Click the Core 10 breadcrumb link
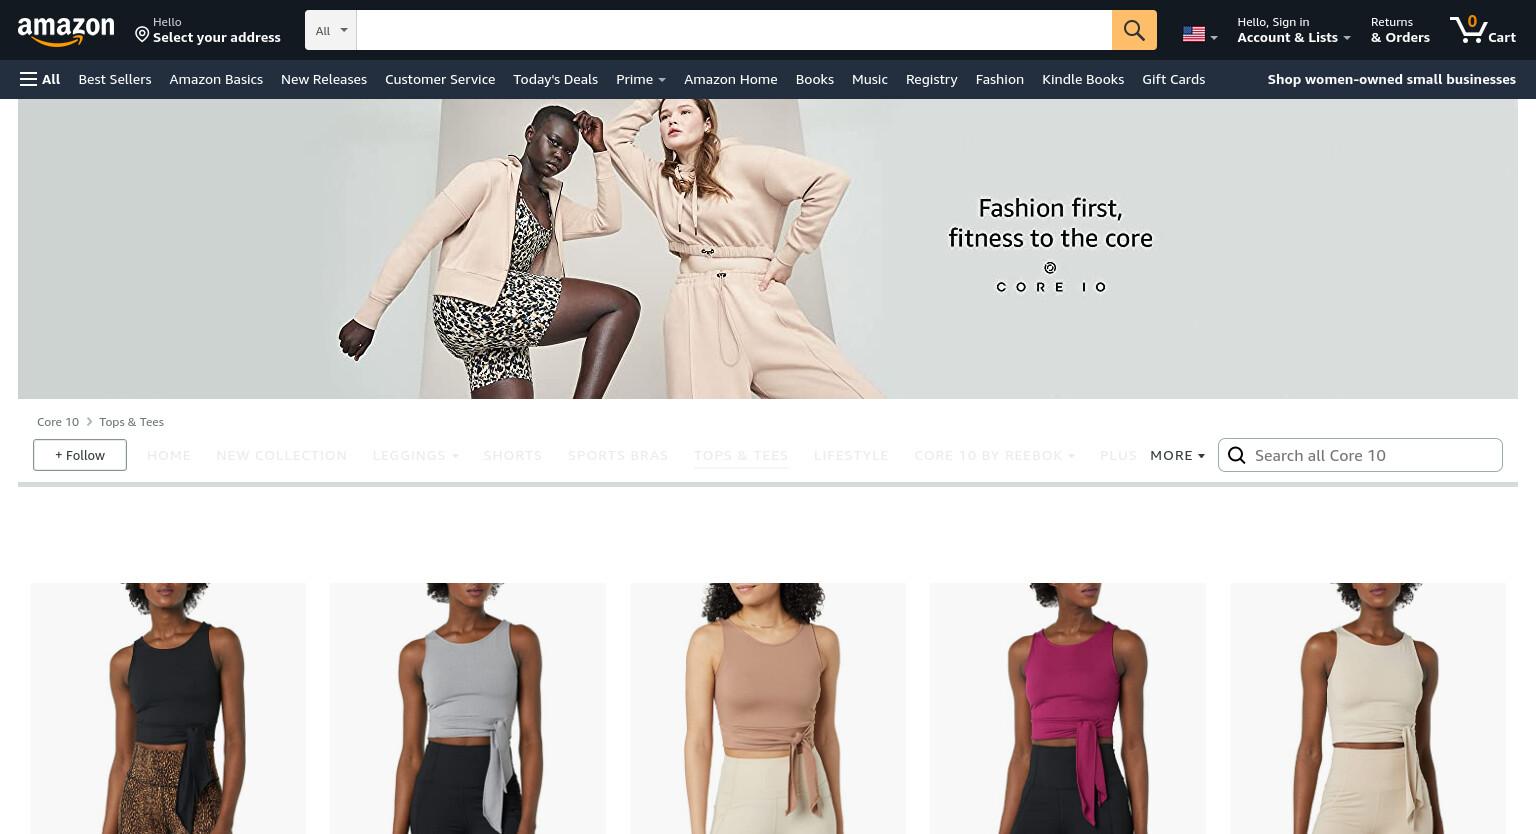 click(x=58, y=422)
